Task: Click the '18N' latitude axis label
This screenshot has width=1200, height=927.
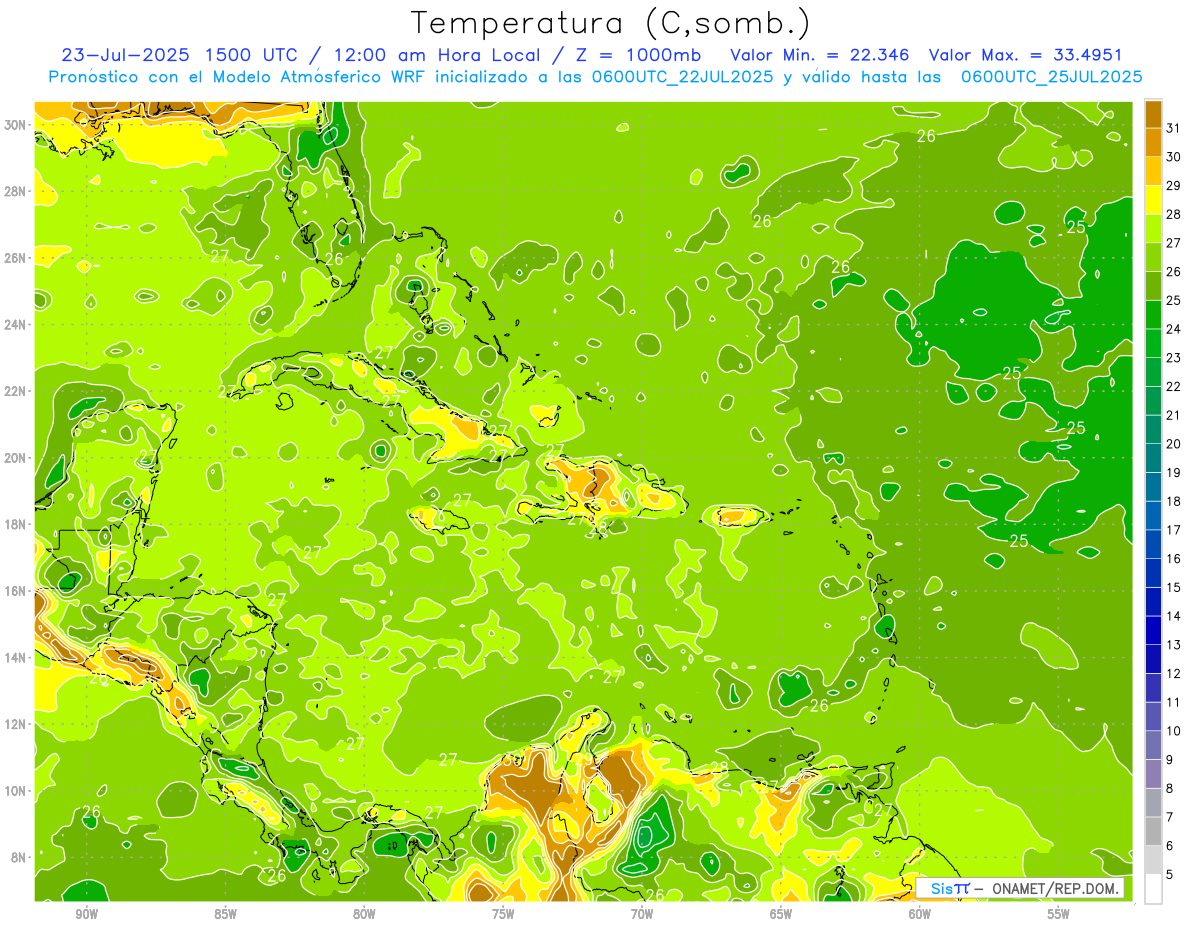Action: click(x=15, y=524)
